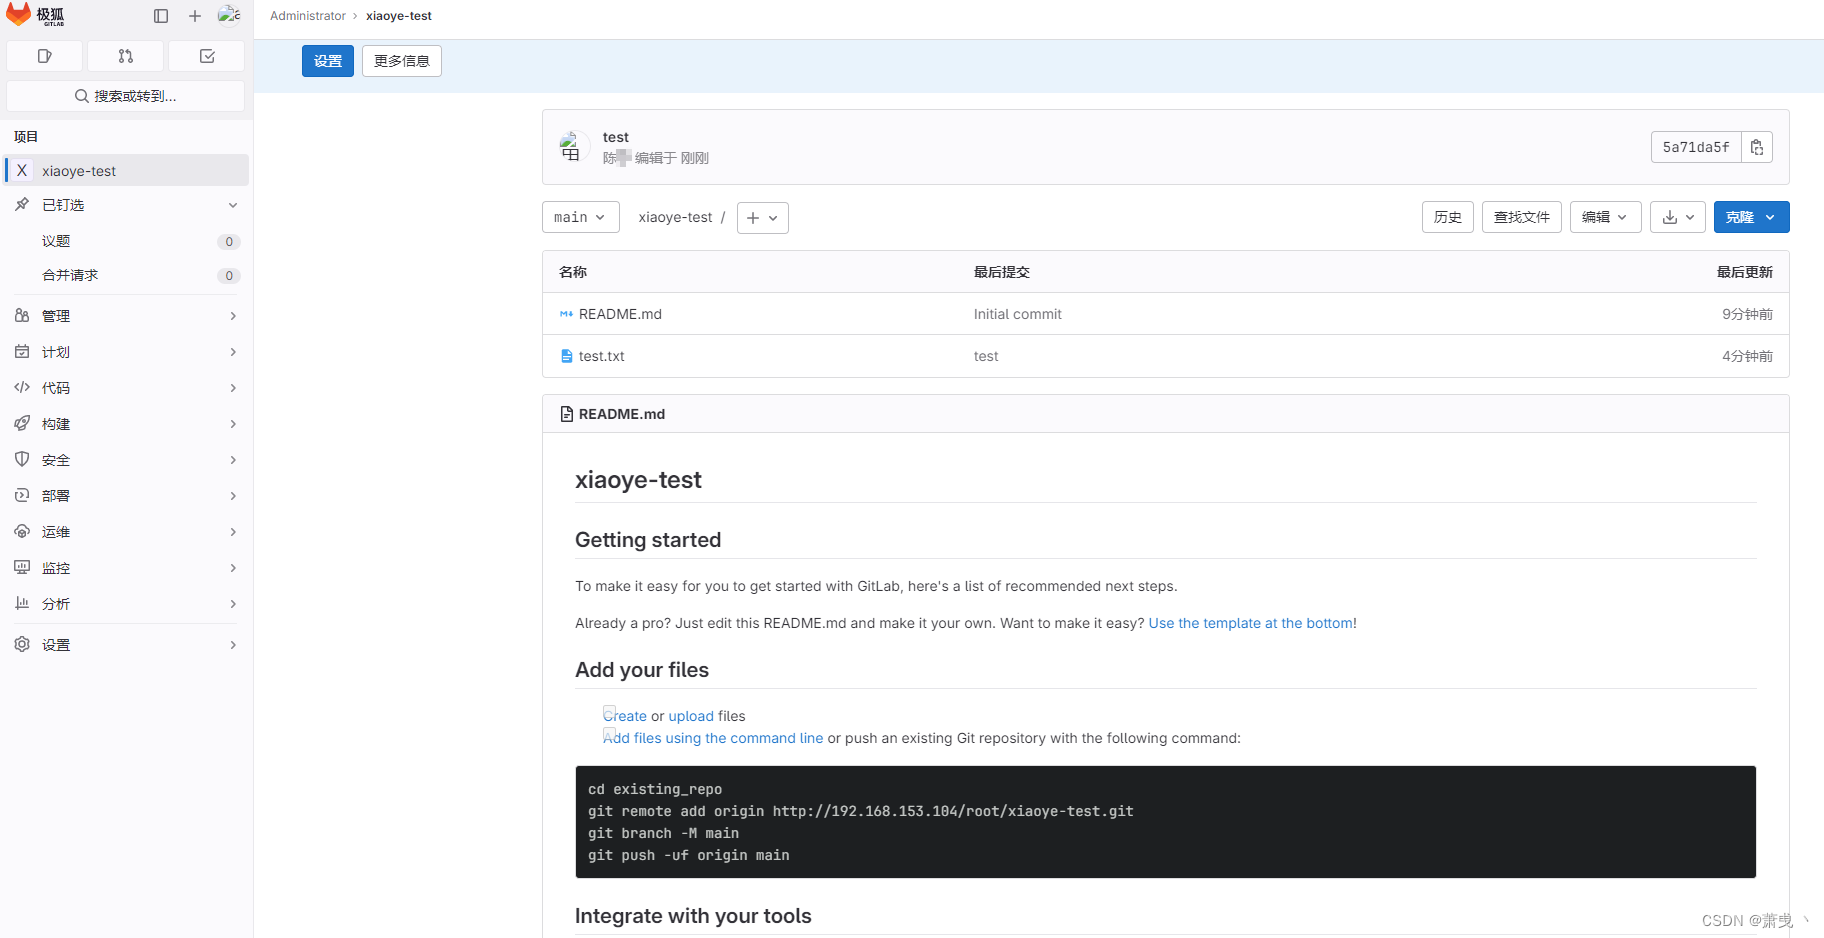Open the create new plus menu in sidebar header

click(195, 16)
